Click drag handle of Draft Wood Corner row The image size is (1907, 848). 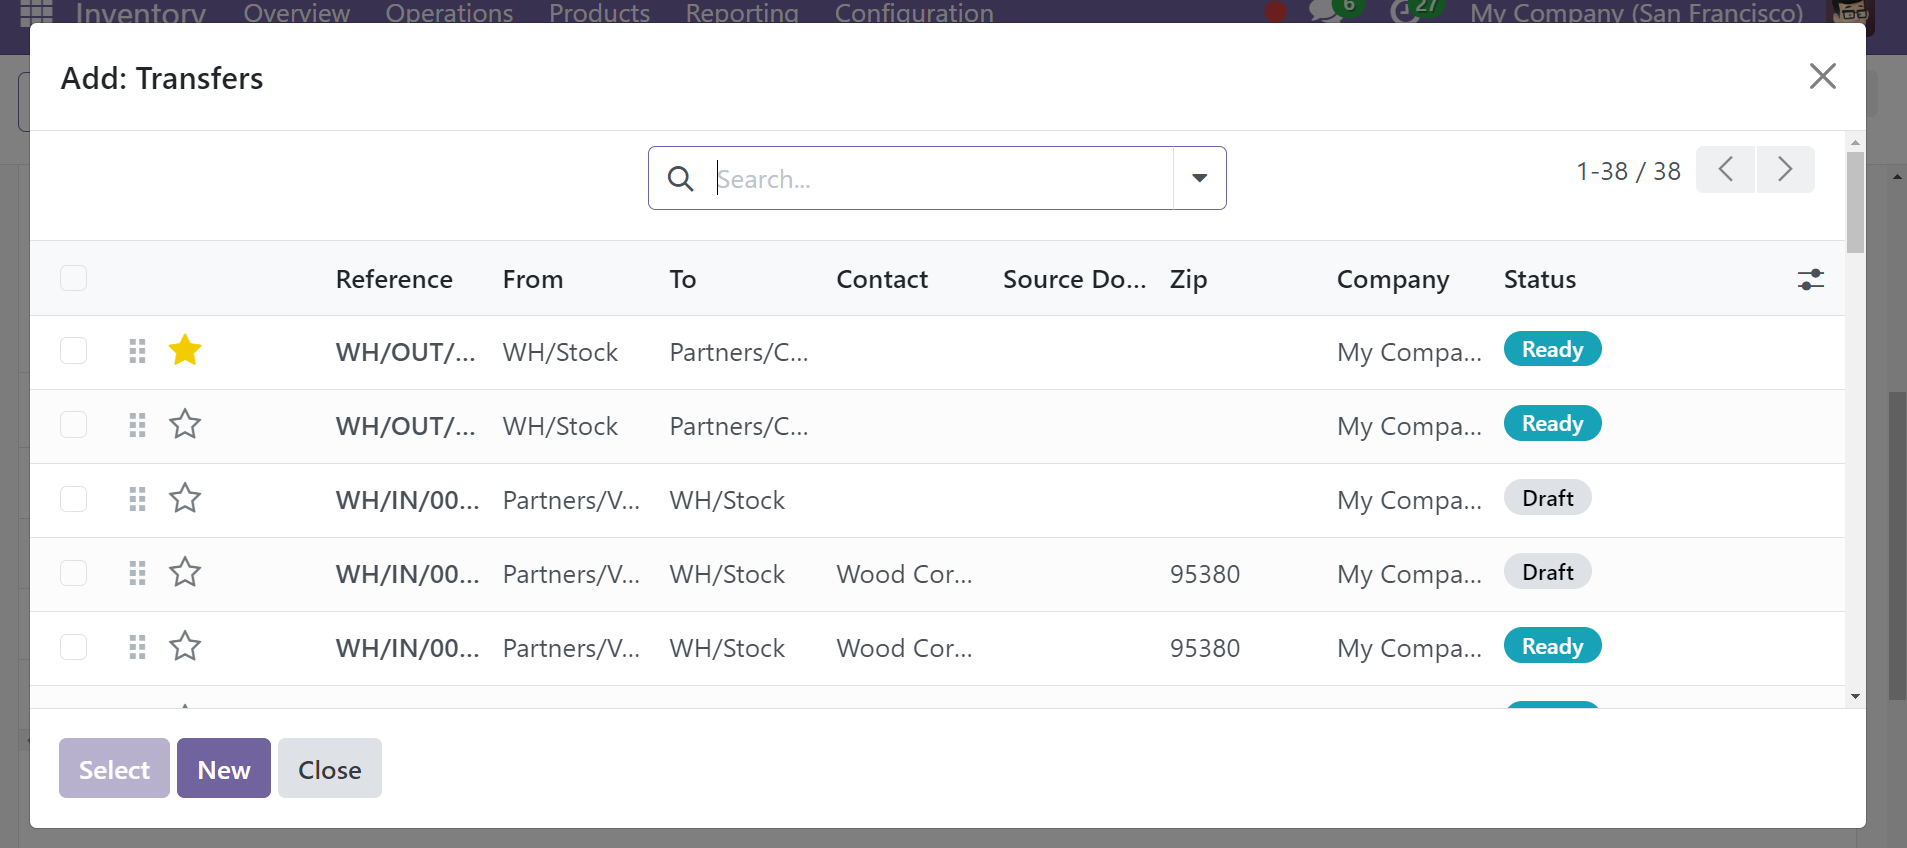(138, 573)
